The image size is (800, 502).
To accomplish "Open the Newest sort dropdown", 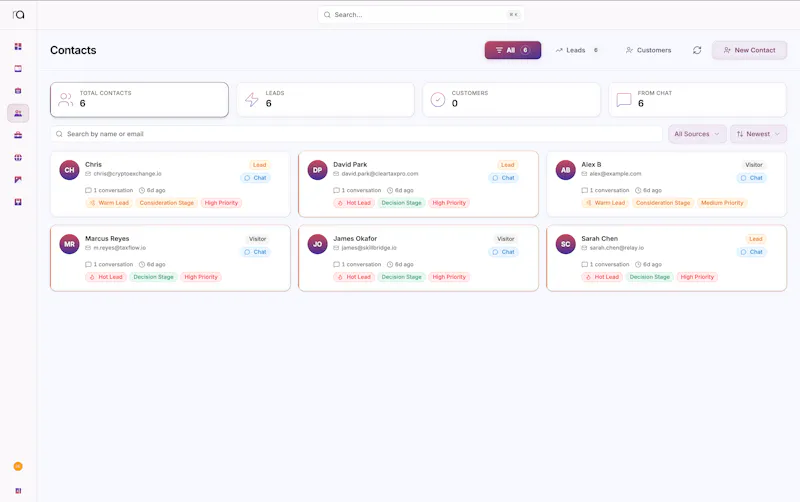I will tap(758, 134).
